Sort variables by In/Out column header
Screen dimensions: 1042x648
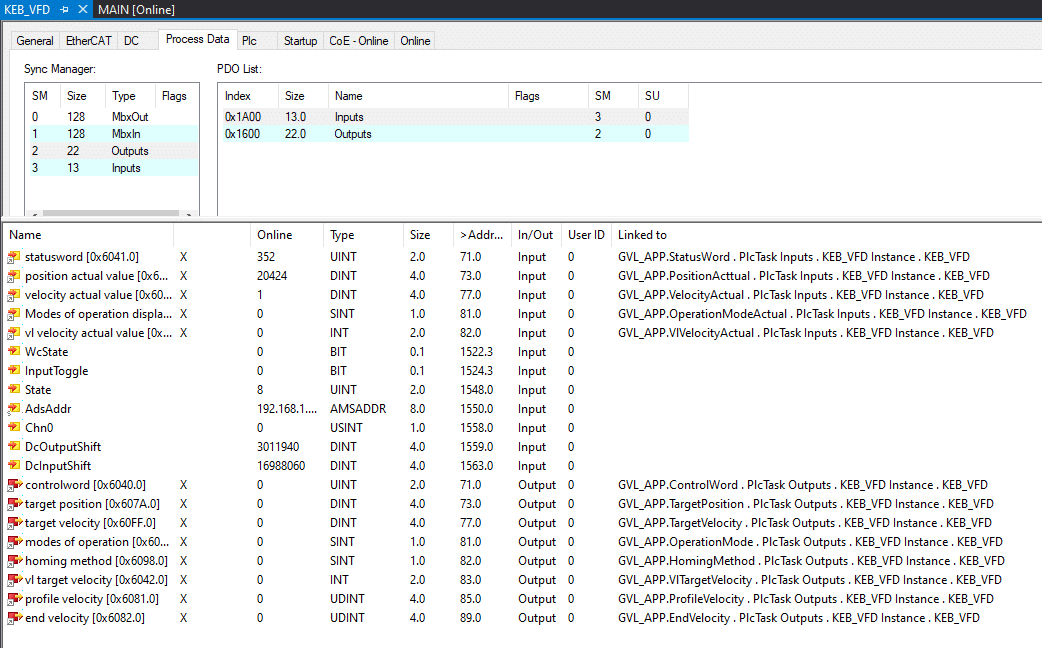(537, 235)
